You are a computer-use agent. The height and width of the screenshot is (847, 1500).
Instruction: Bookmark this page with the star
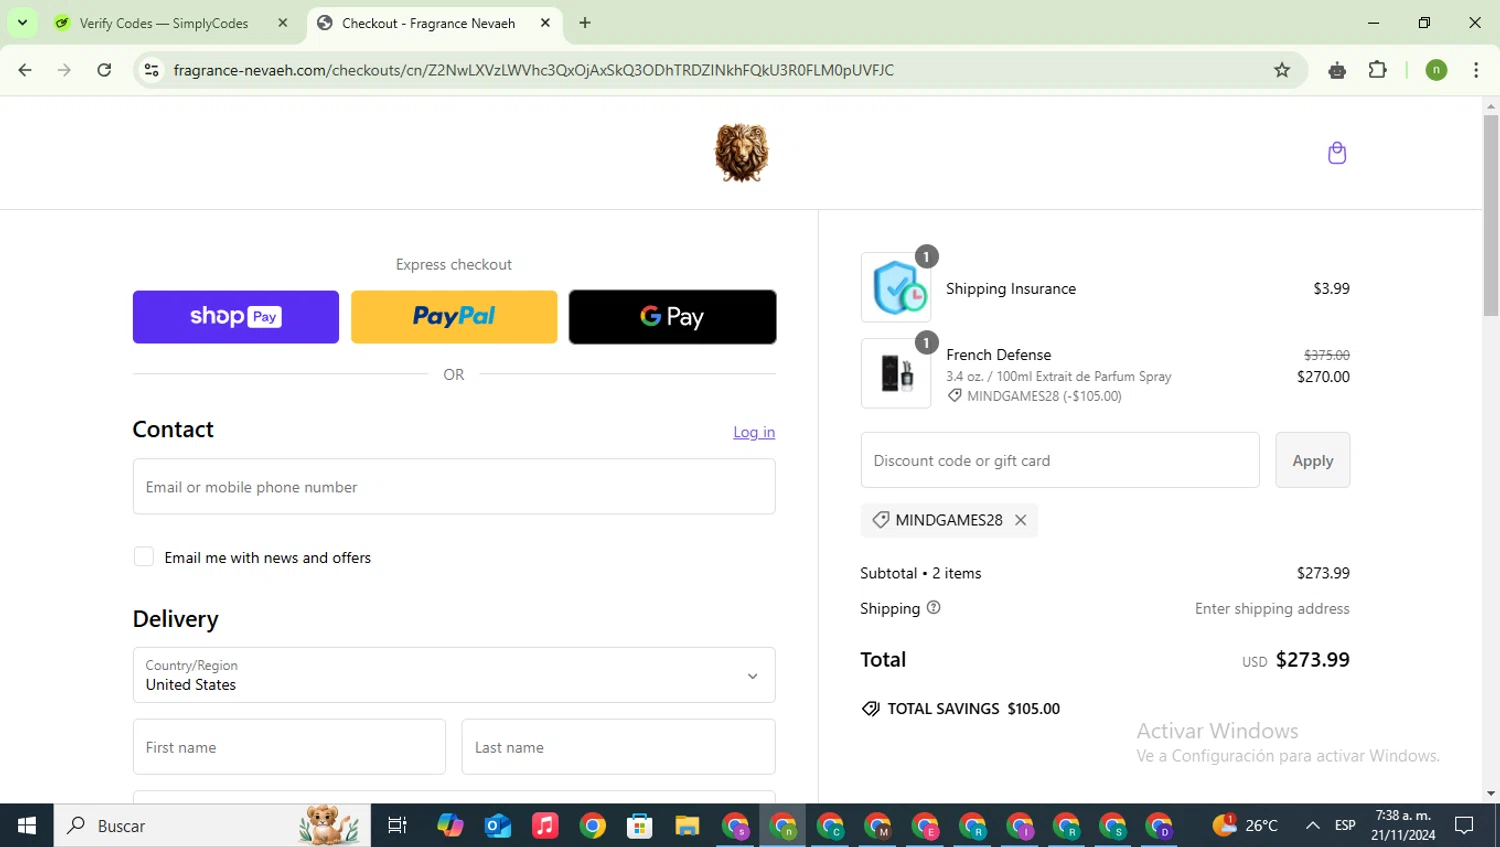[x=1282, y=70]
